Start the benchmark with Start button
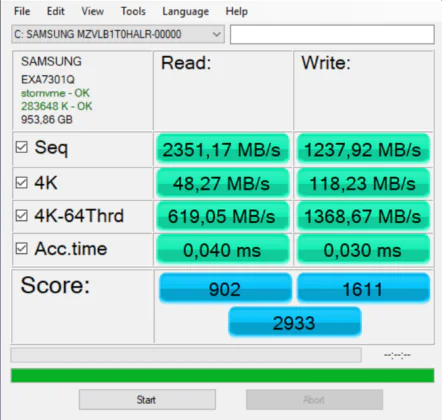Viewport: 442px width, 420px height. pos(147,400)
